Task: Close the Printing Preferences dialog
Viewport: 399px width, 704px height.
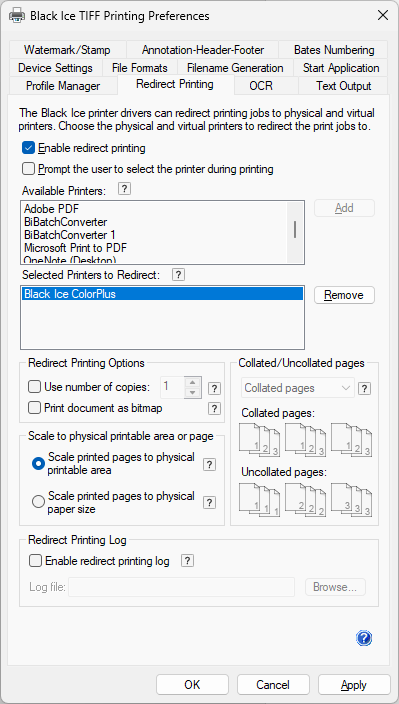Action: 383,15
